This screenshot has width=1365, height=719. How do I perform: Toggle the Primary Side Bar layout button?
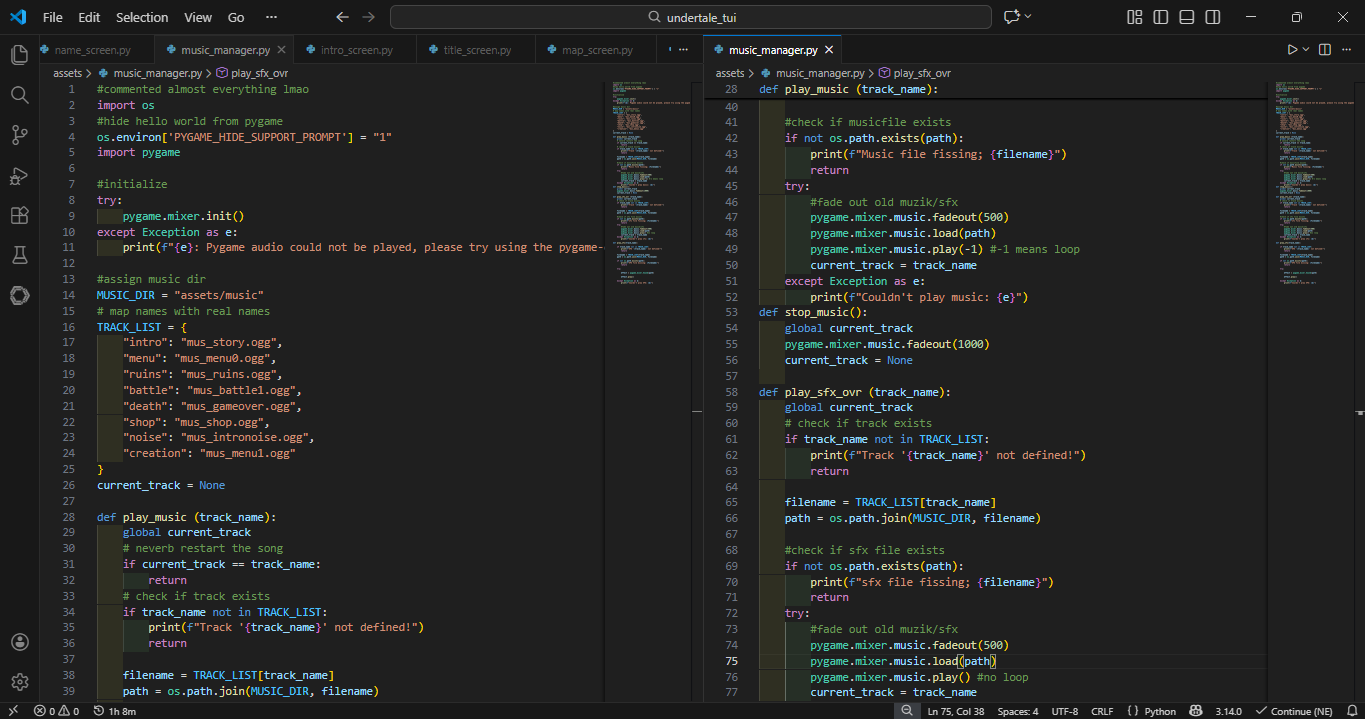[x=1160, y=17]
